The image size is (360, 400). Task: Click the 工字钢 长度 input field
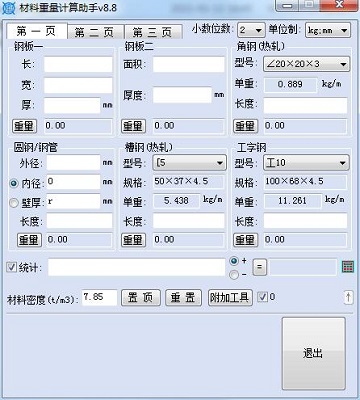point(305,221)
